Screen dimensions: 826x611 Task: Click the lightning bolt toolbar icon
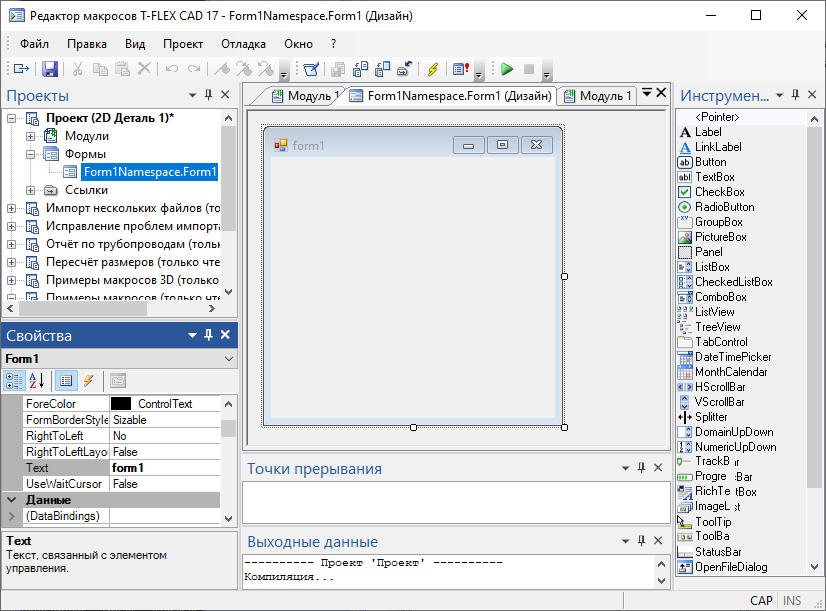tap(432, 69)
